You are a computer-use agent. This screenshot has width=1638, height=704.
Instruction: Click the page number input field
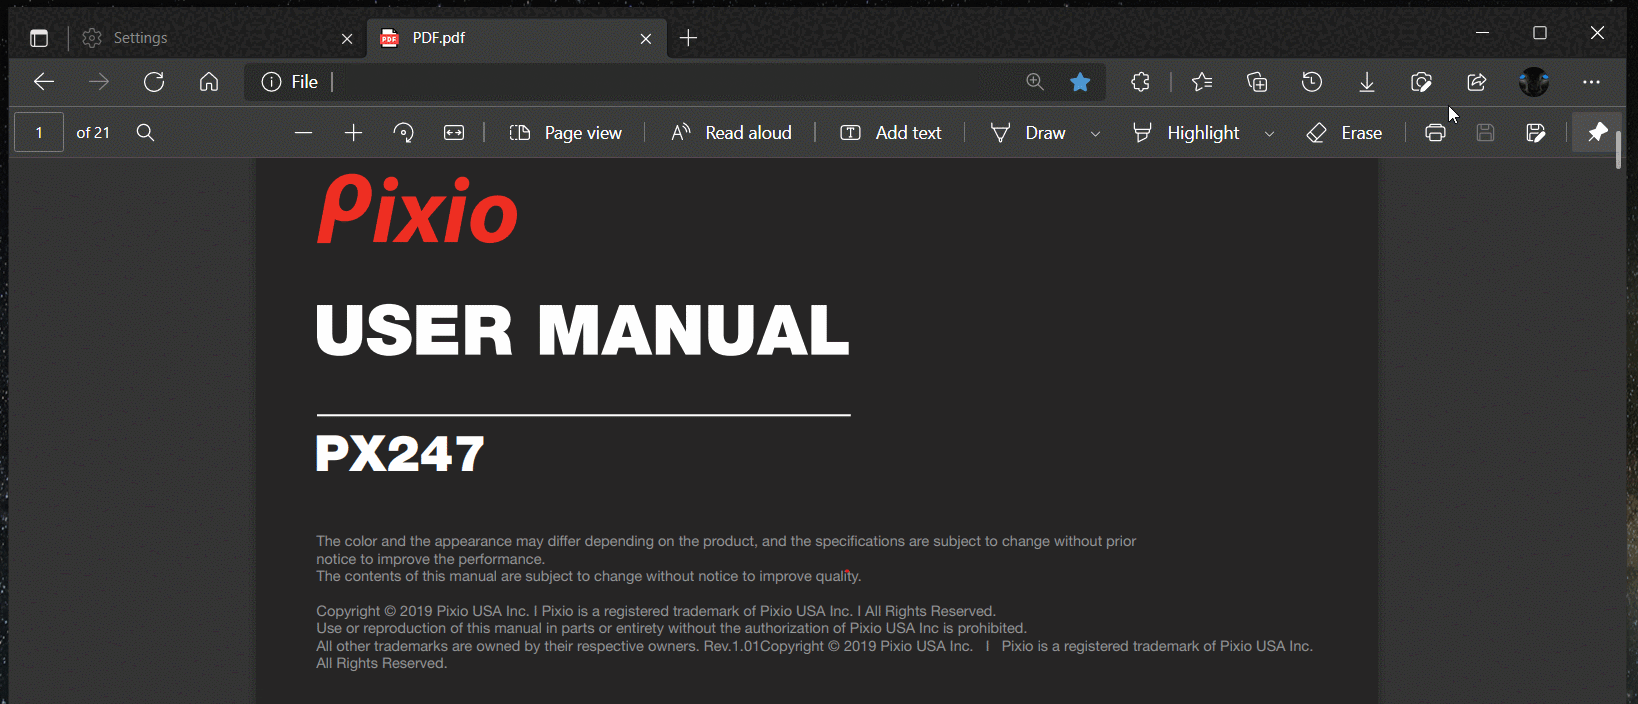(39, 133)
